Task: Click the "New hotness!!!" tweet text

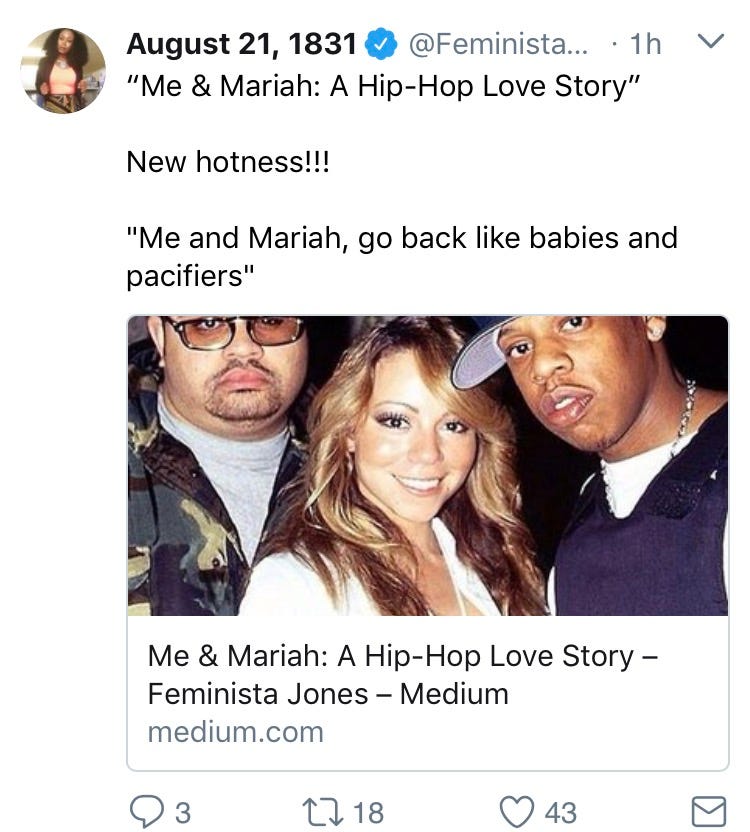Action: [227, 161]
